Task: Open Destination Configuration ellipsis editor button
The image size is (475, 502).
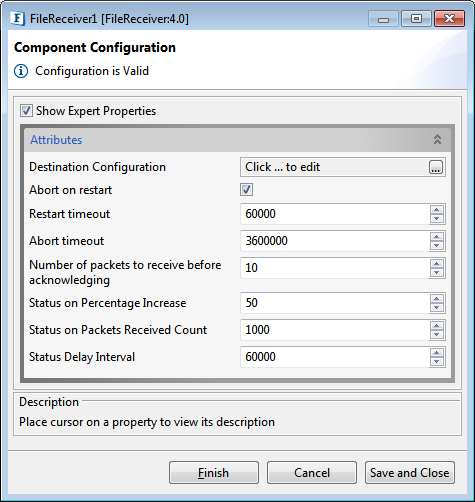Action: pyautogui.click(x=436, y=167)
